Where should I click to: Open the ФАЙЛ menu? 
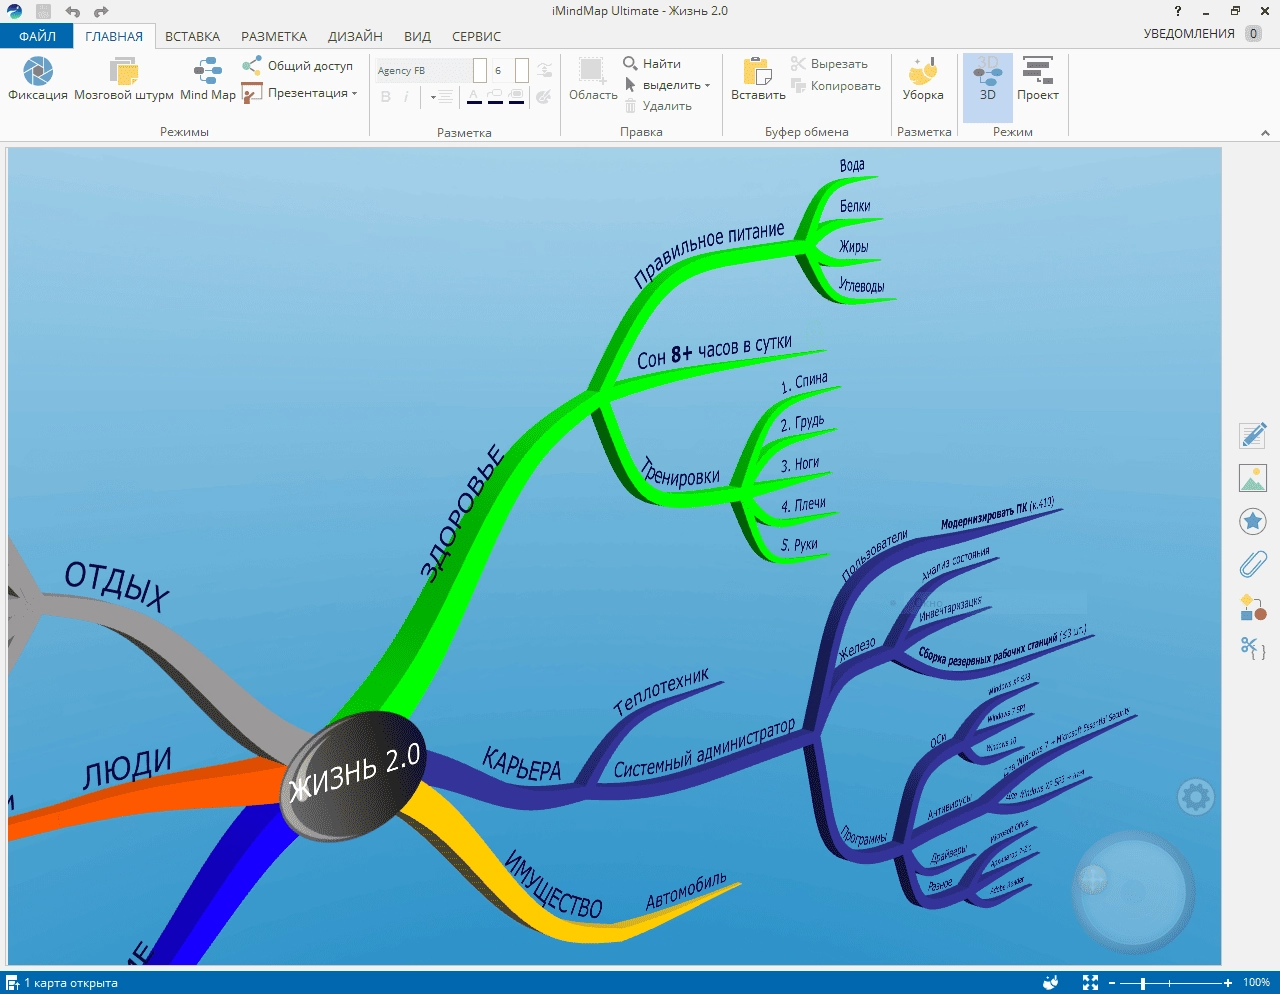tap(37, 36)
